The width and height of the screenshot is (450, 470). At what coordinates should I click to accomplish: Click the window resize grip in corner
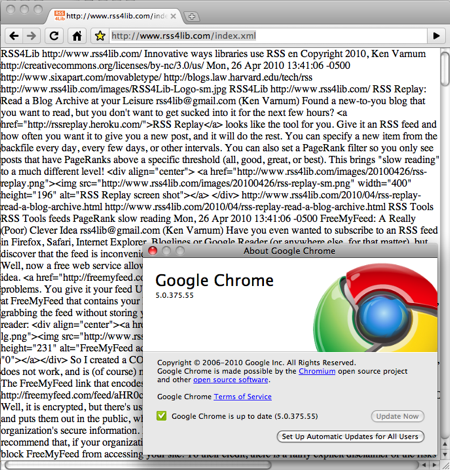[445, 465]
